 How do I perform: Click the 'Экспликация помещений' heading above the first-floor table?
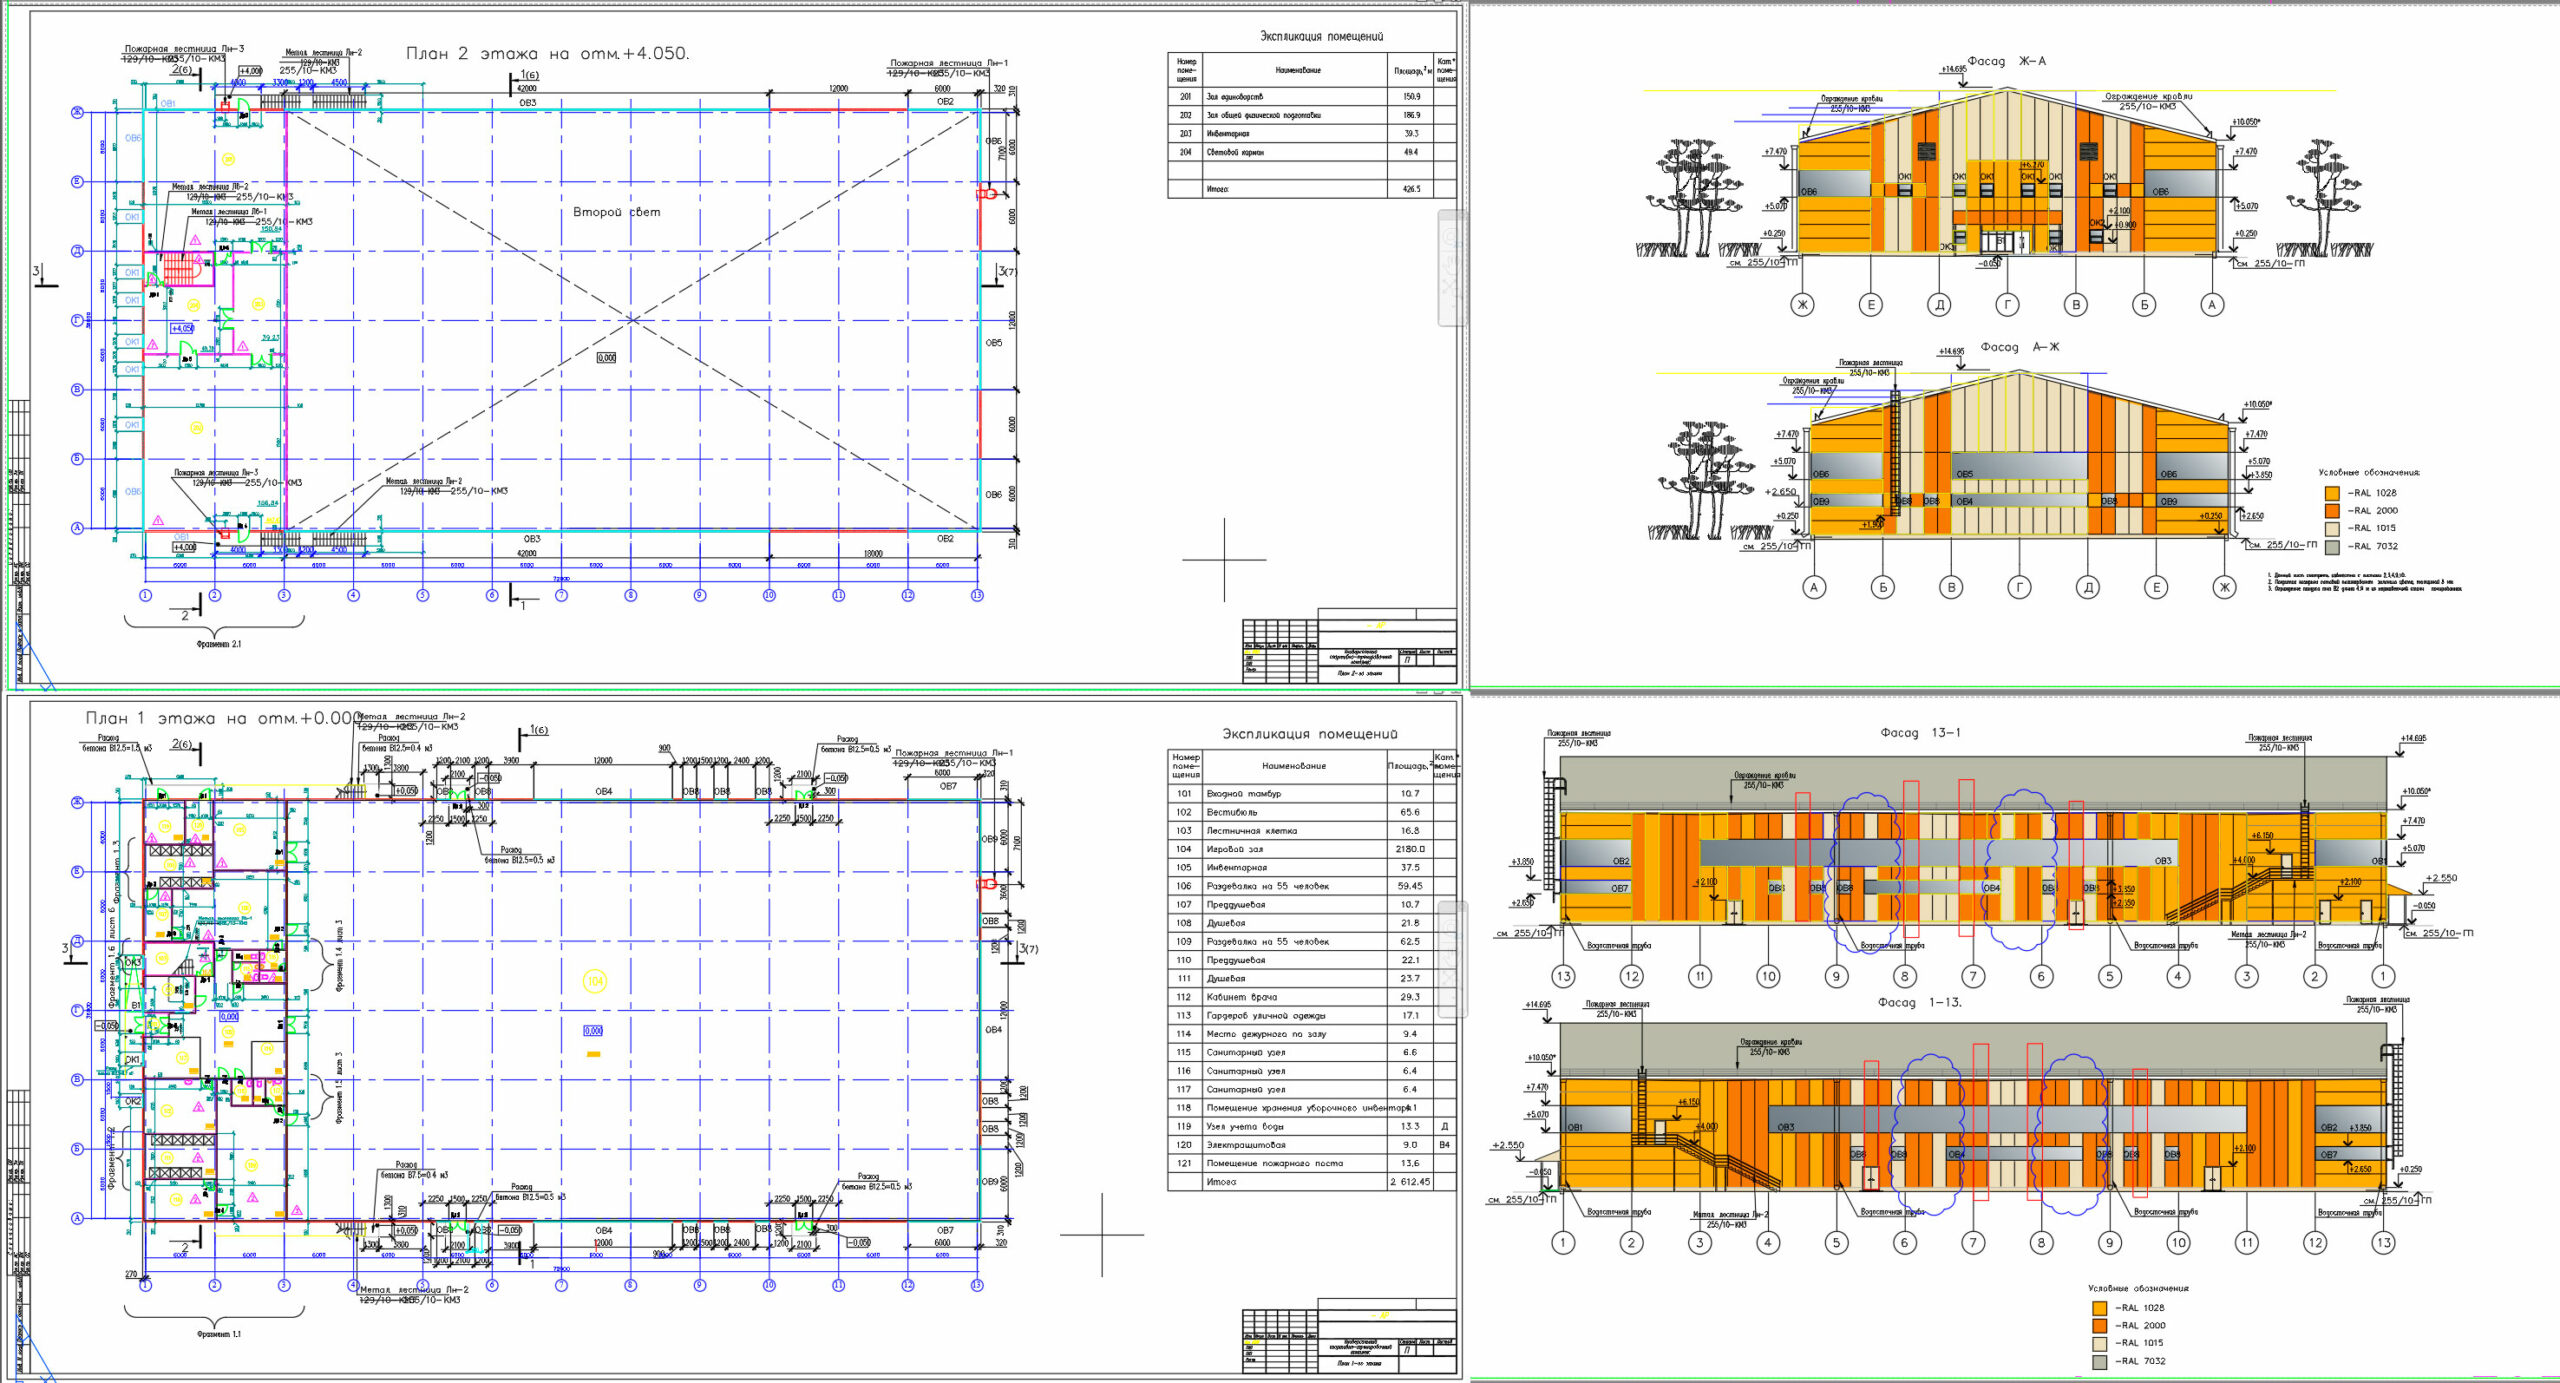click(x=1310, y=734)
